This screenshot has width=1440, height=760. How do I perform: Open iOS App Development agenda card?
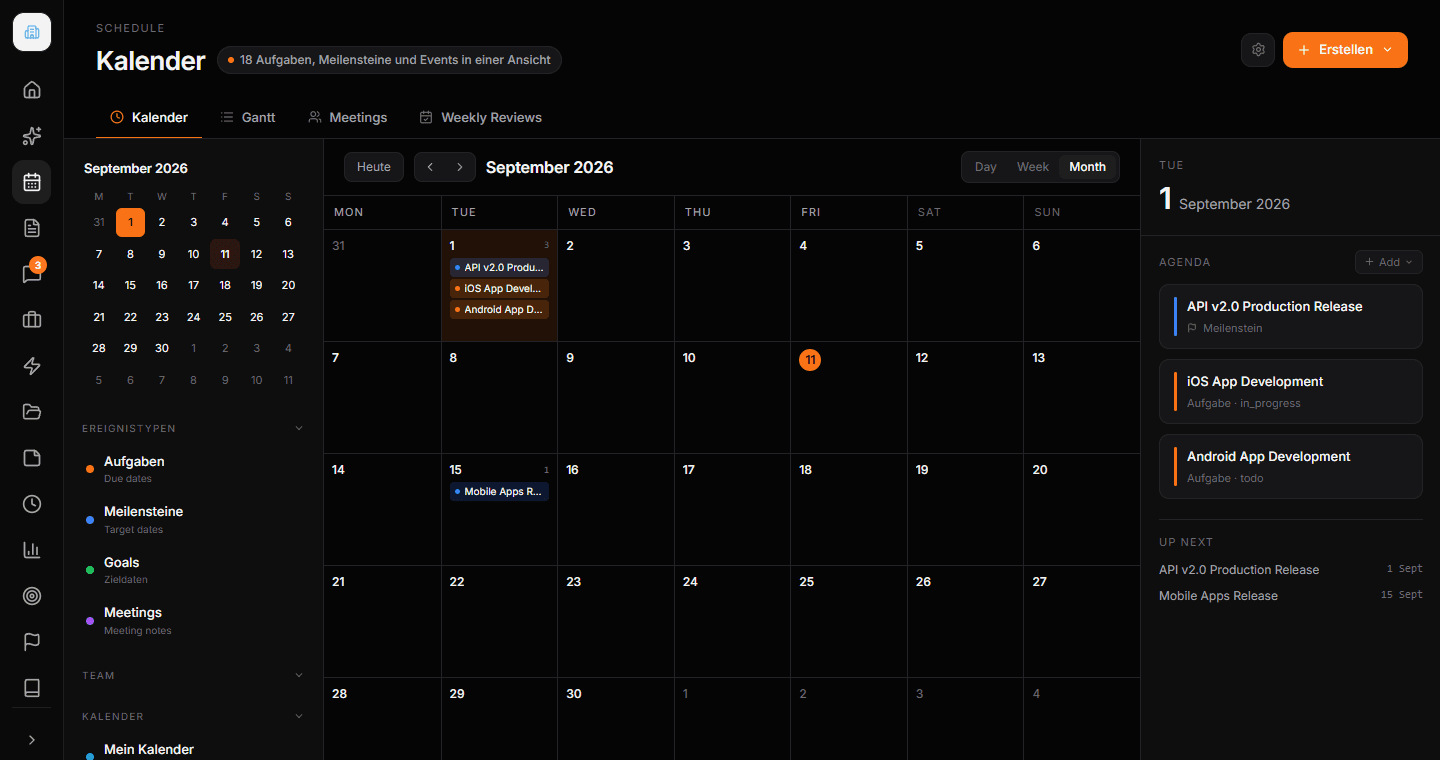coord(1290,391)
